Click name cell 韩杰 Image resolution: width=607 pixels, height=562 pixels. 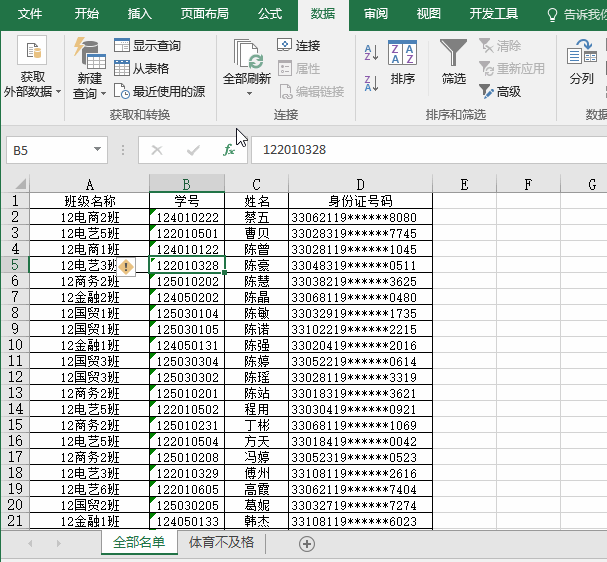coord(256,521)
